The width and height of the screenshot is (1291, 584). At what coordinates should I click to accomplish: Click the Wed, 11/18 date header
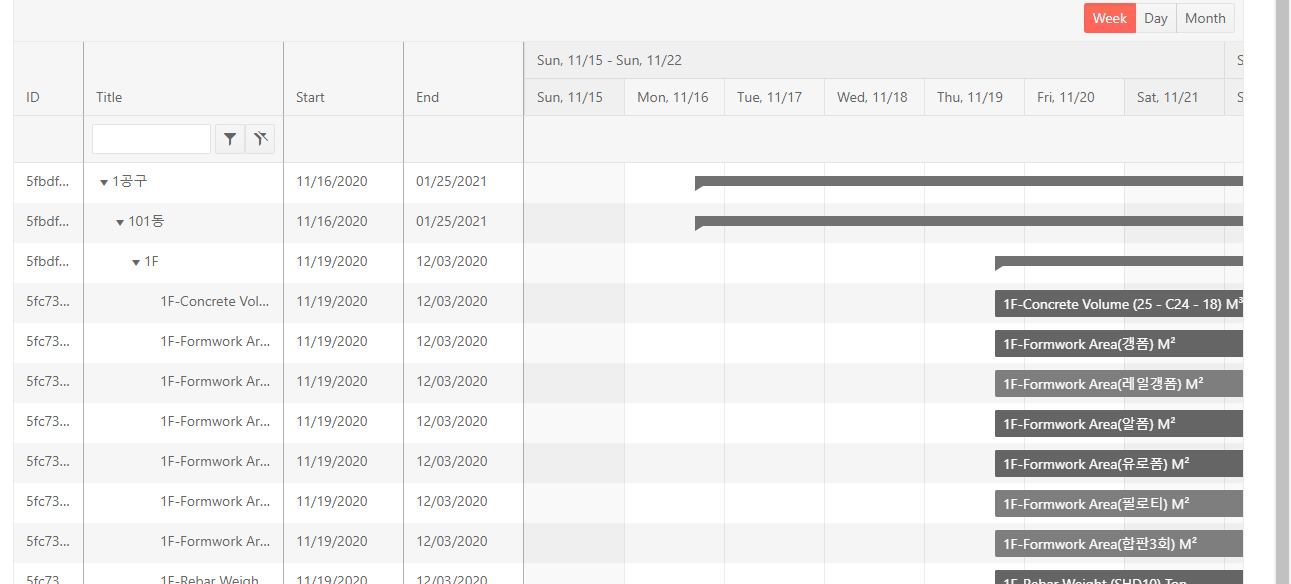pyautogui.click(x=873, y=97)
